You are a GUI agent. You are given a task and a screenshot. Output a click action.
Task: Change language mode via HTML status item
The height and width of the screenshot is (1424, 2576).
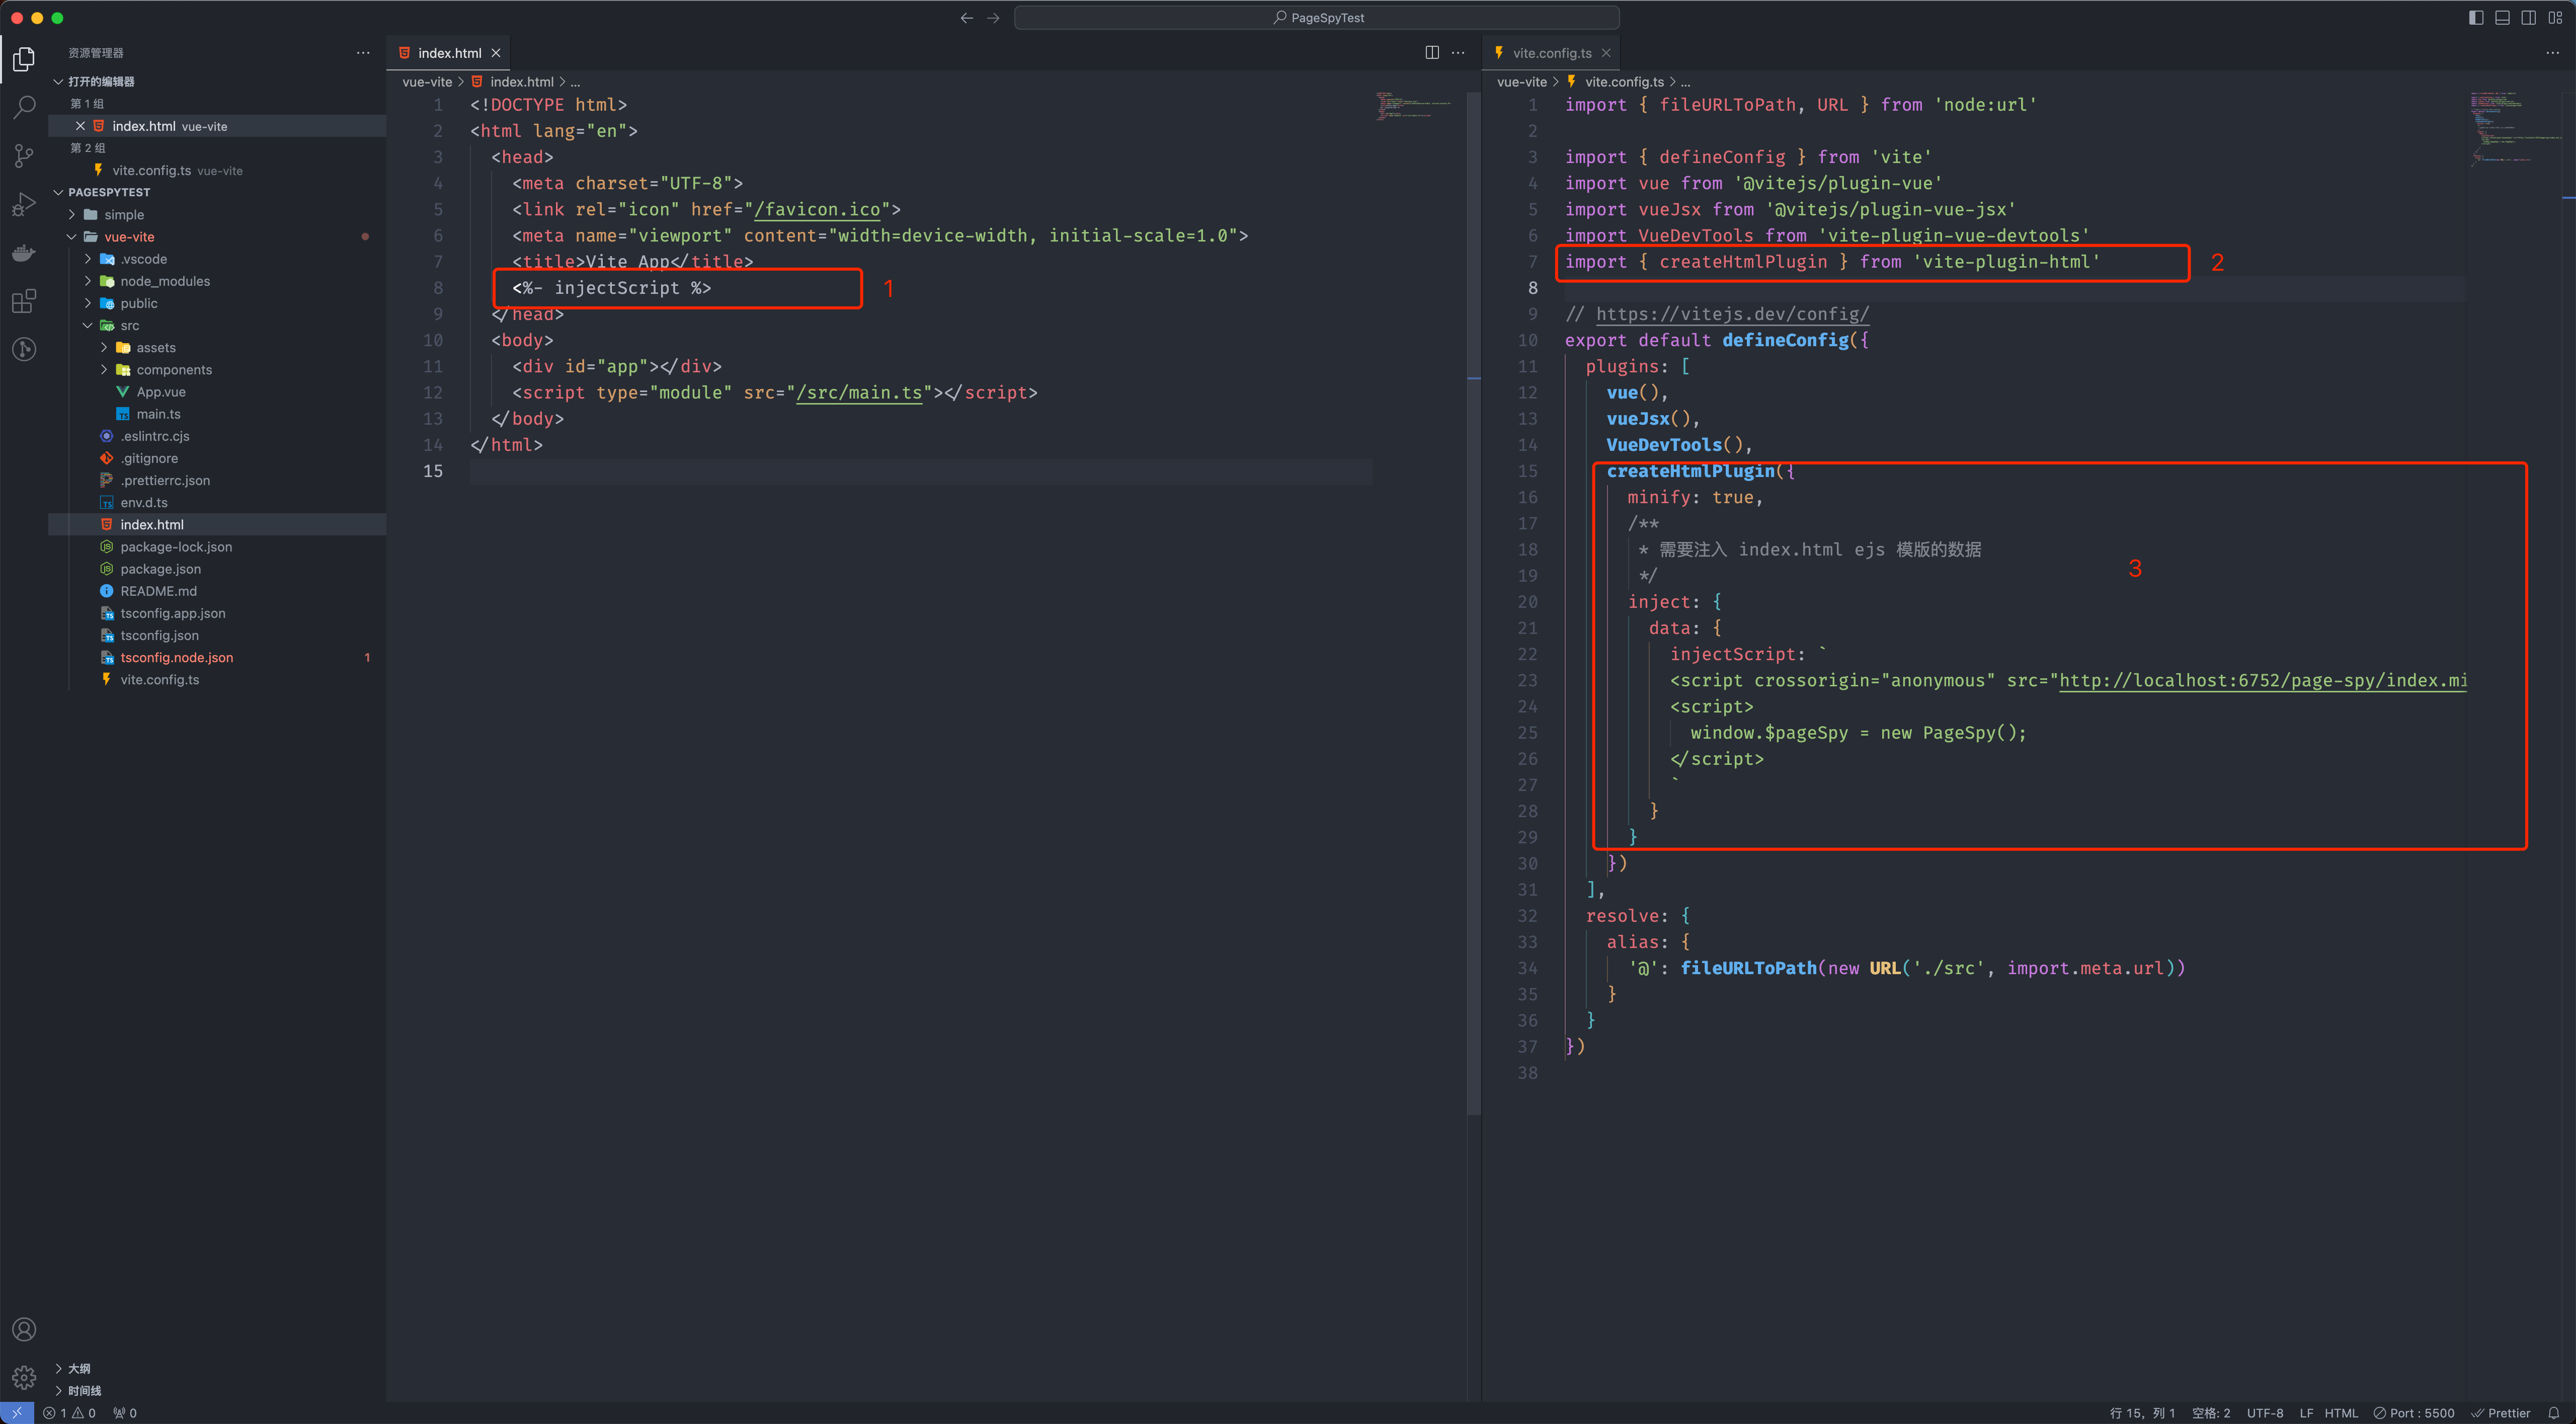coord(2340,1413)
